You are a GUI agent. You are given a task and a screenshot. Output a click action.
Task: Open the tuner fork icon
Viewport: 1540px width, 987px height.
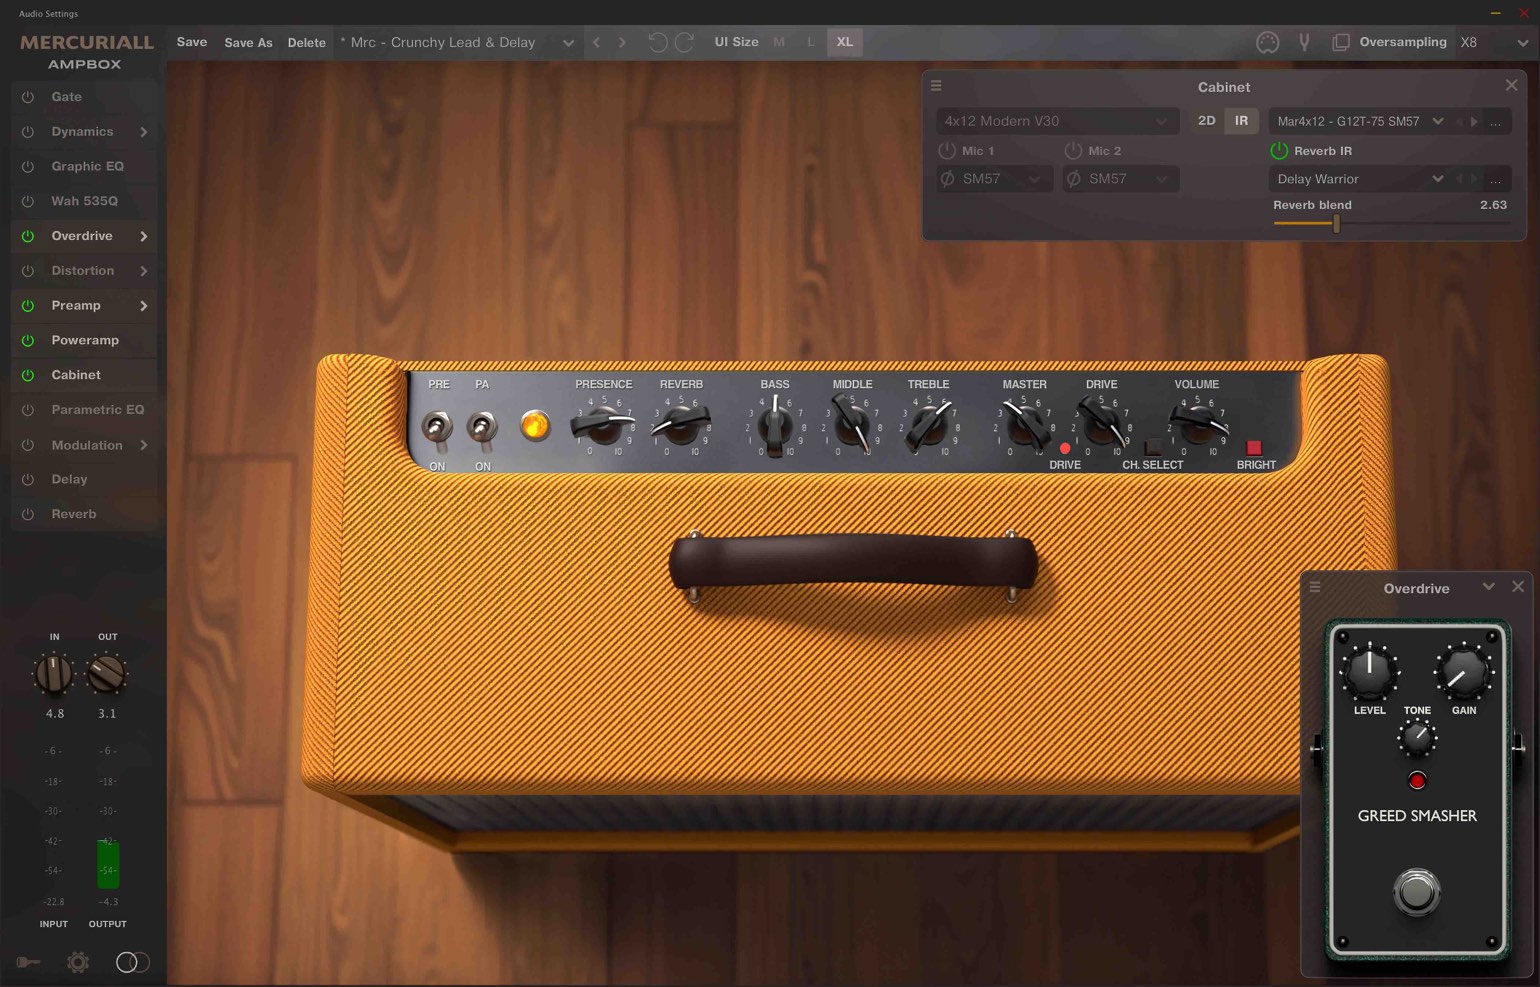pos(1304,42)
